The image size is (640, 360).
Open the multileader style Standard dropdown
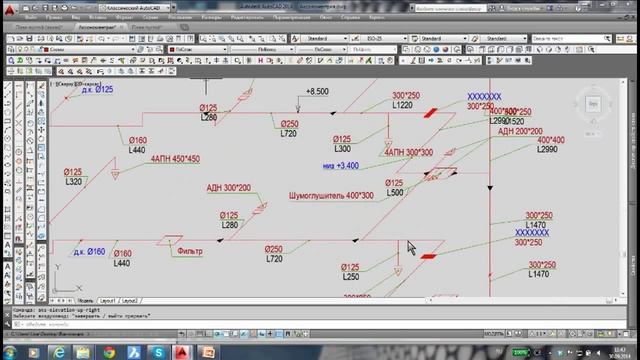tap(504, 38)
